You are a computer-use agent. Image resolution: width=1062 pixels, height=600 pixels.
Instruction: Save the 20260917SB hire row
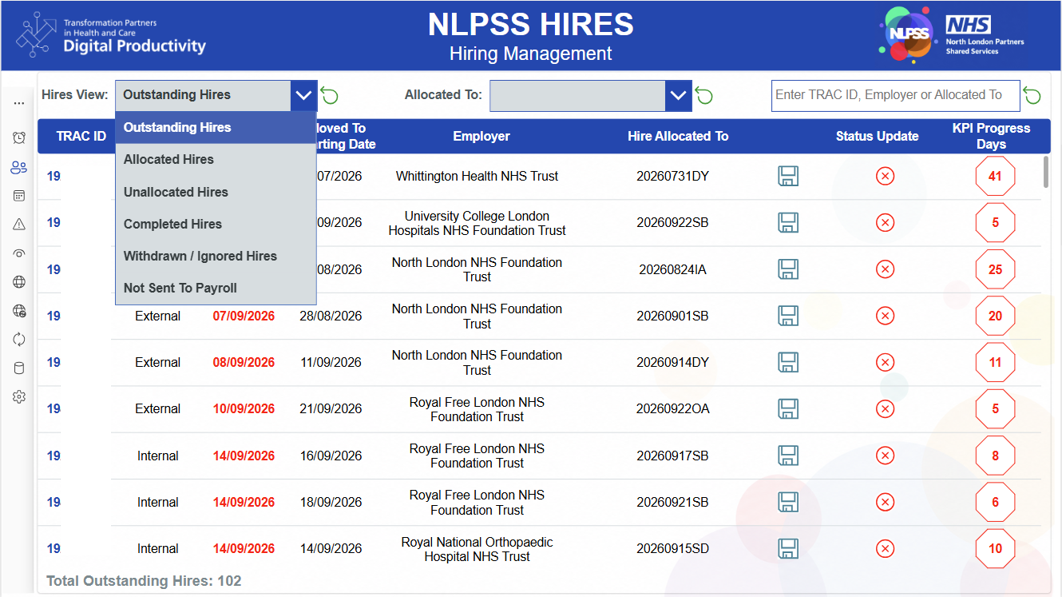pos(788,456)
